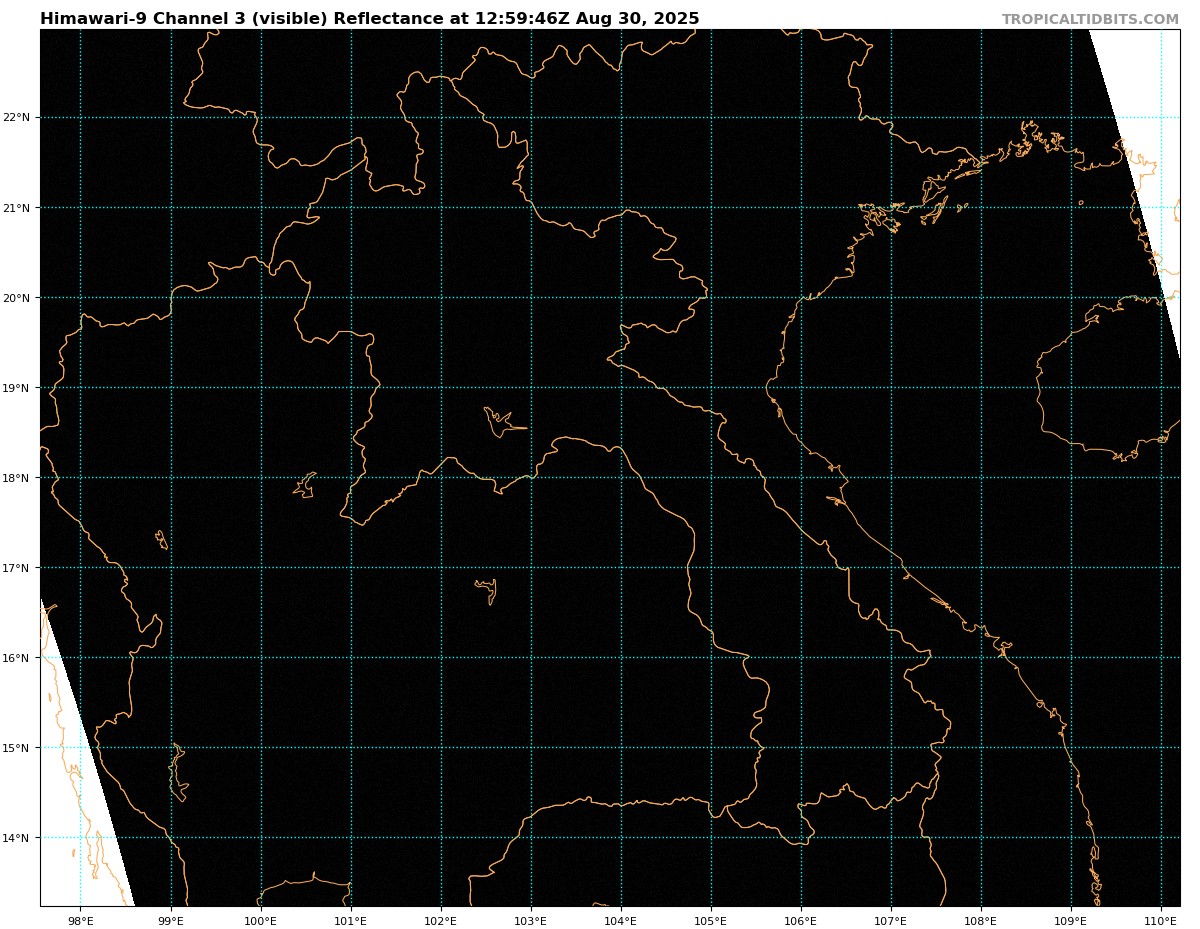Click the 21°N latitude label
Viewport: 1200px width, 929px height.
pyautogui.click(x=17, y=208)
